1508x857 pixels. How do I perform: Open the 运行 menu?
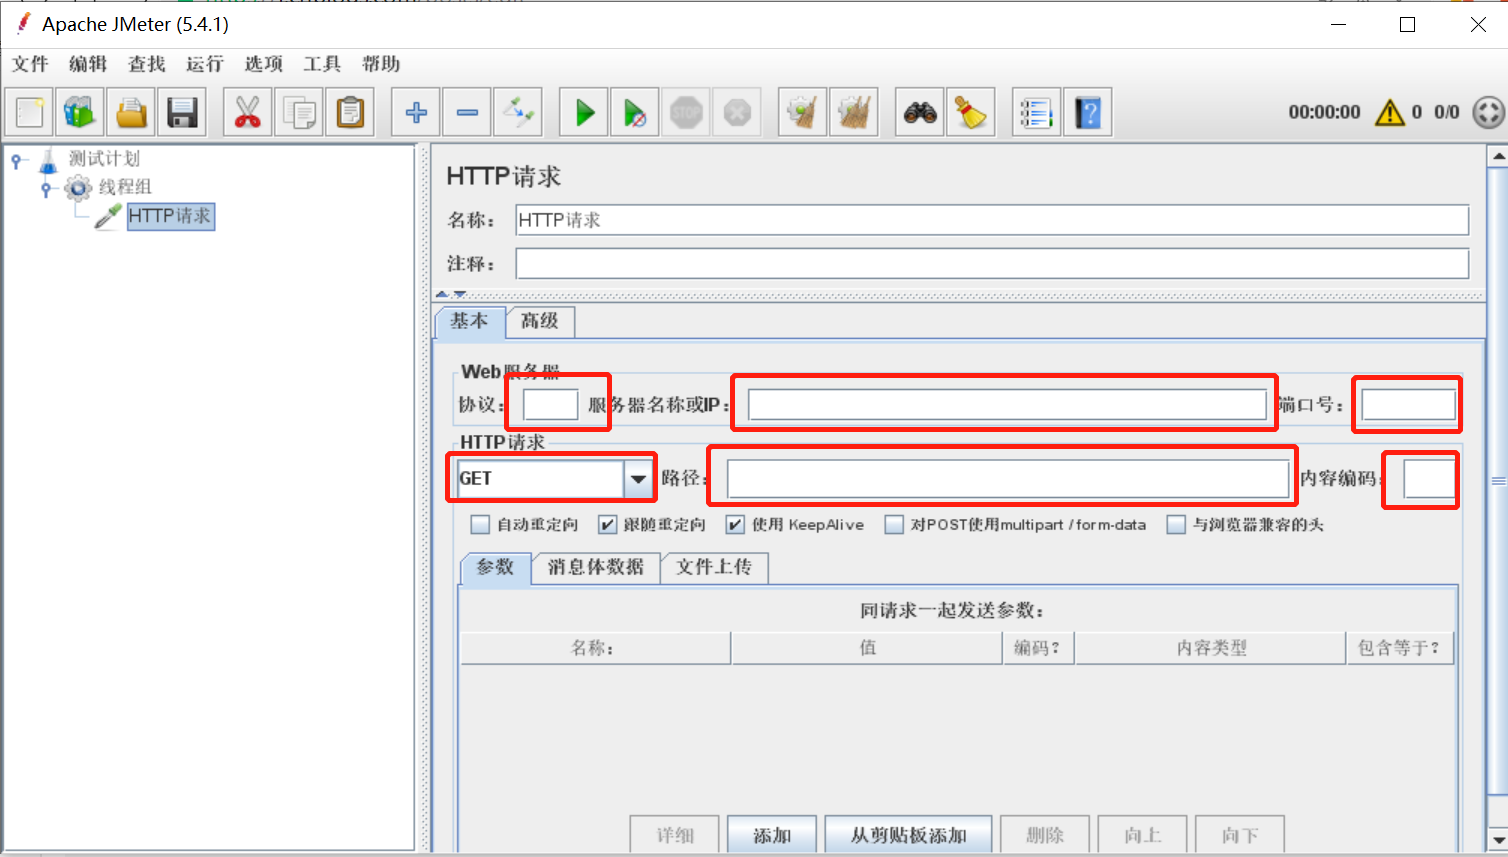click(x=205, y=64)
